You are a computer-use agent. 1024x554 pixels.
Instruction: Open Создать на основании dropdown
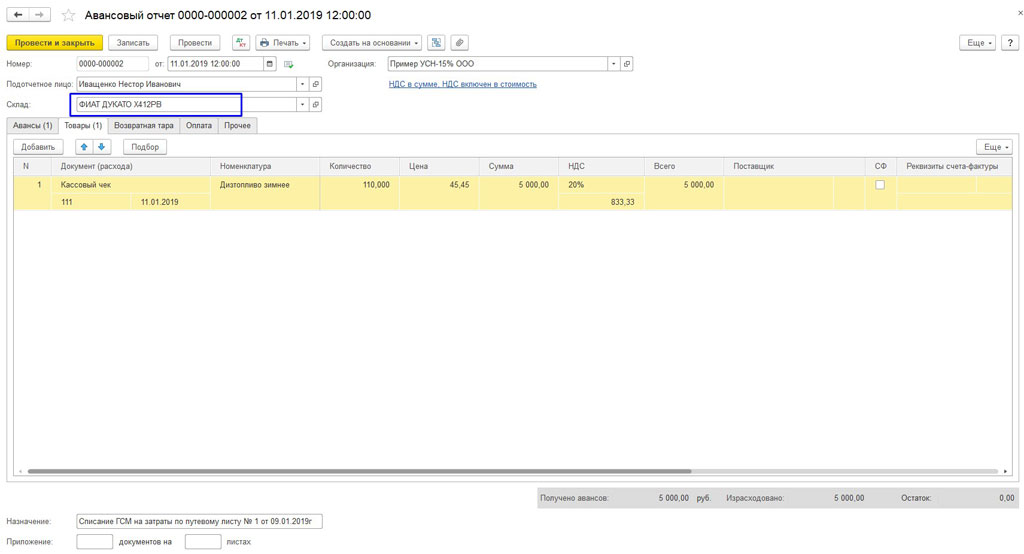(x=372, y=42)
